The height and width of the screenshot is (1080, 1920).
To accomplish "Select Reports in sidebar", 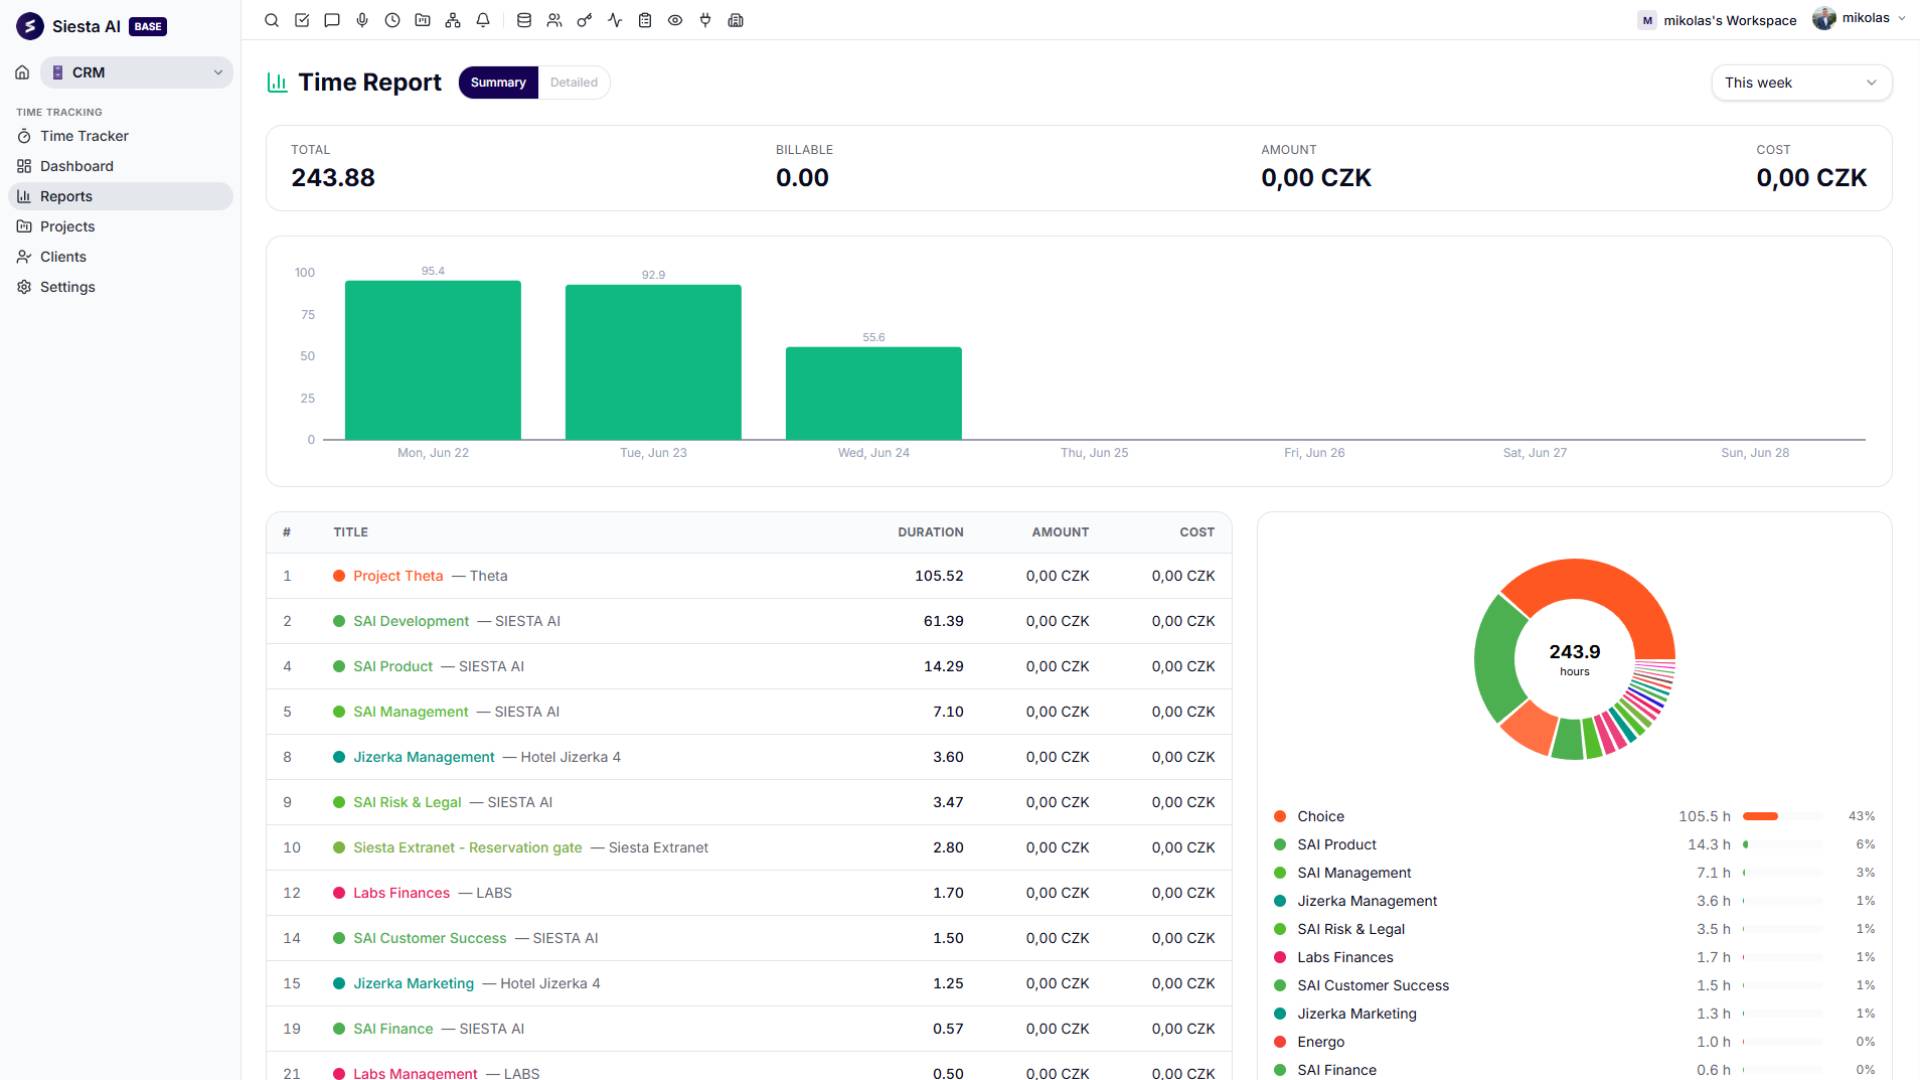I will pos(120,196).
